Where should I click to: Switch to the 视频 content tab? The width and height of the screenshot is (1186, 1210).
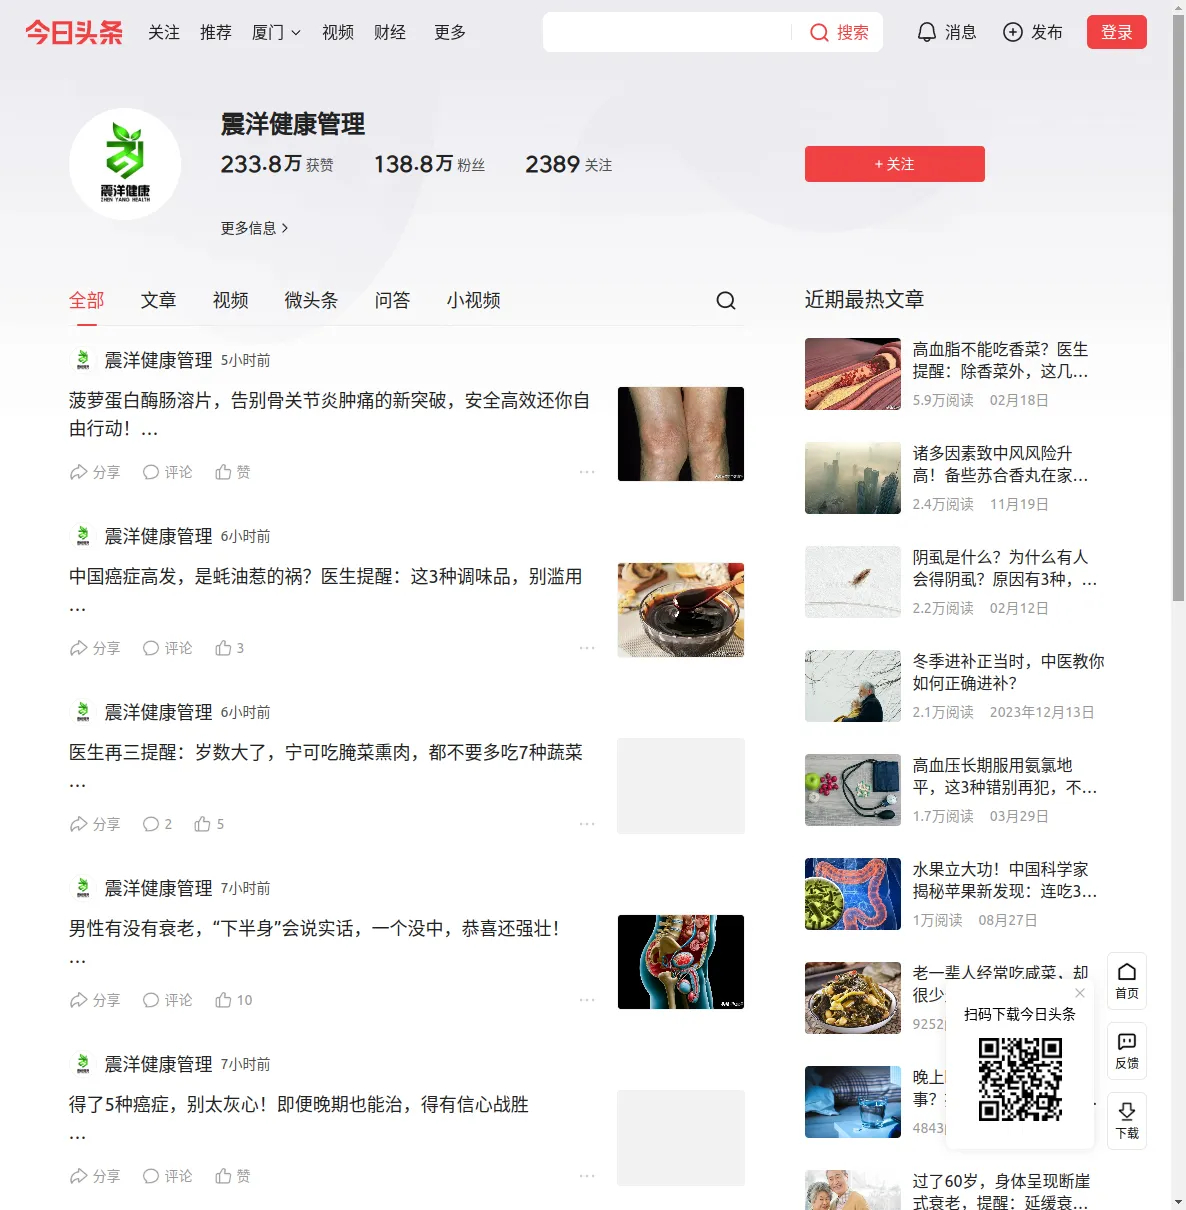point(230,300)
